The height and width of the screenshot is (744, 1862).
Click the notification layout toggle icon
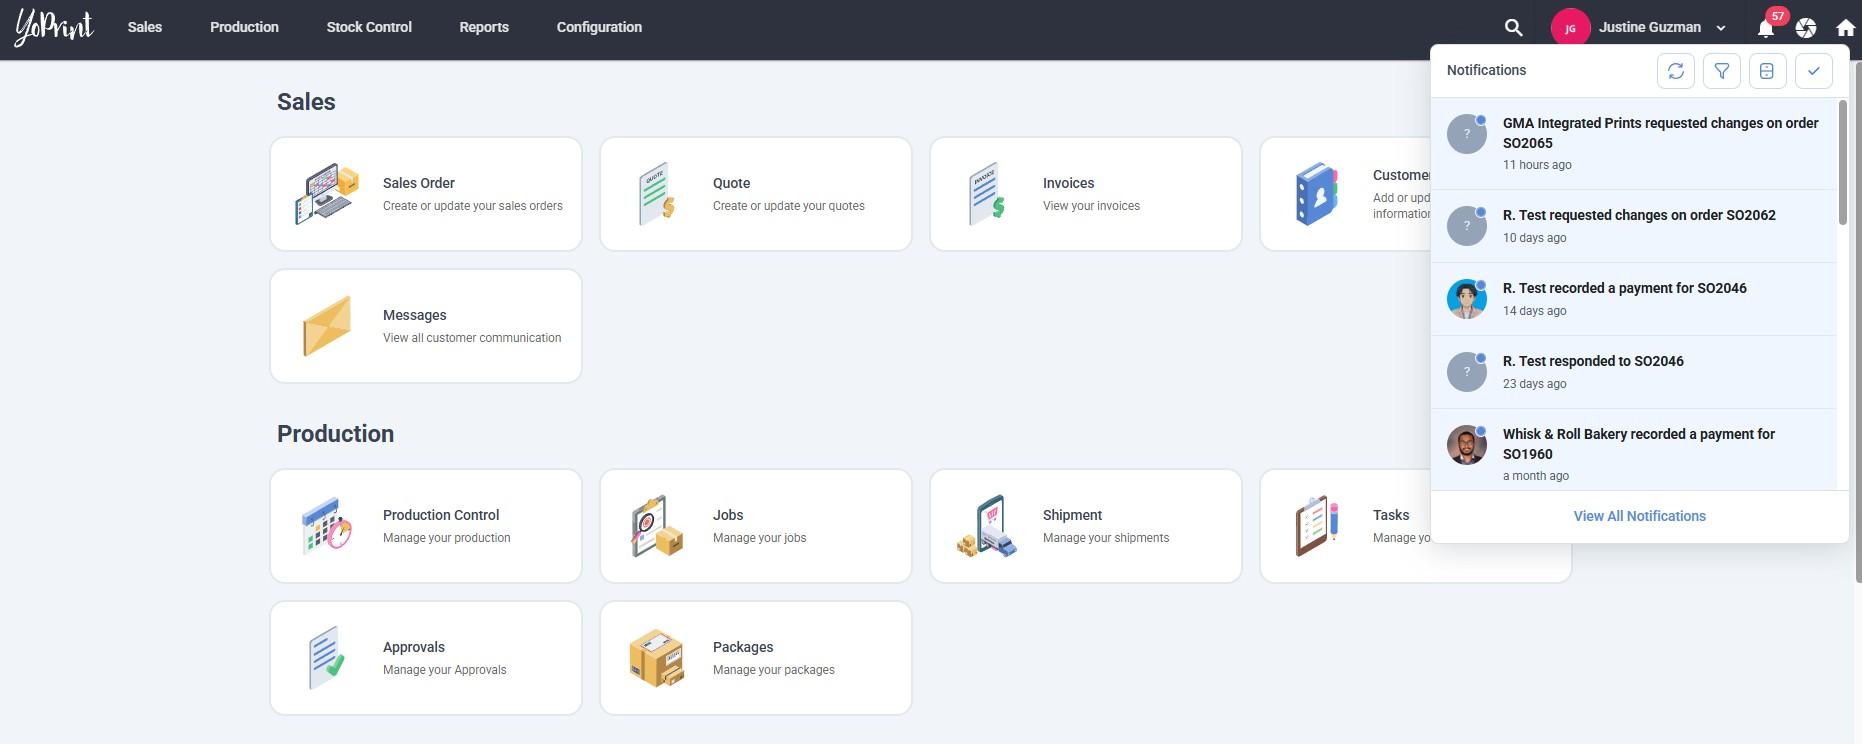pyautogui.click(x=1767, y=71)
